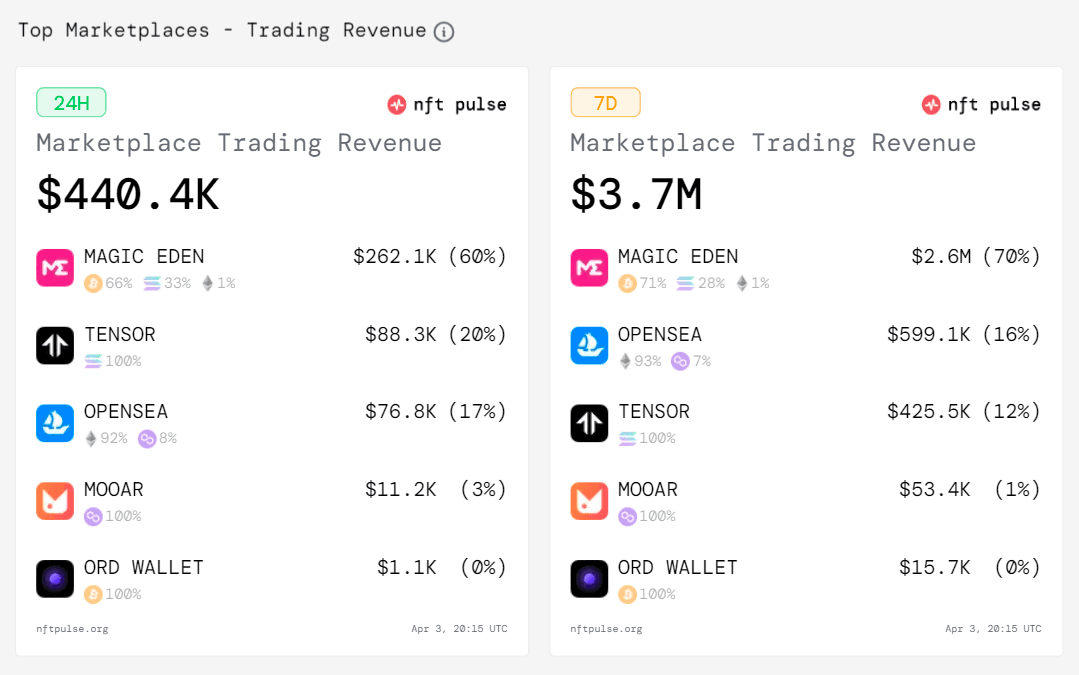Image resolution: width=1079 pixels, height=675 pixels.
Task: Click nft pulse logo in 24H card
Action: coord(447,105)
